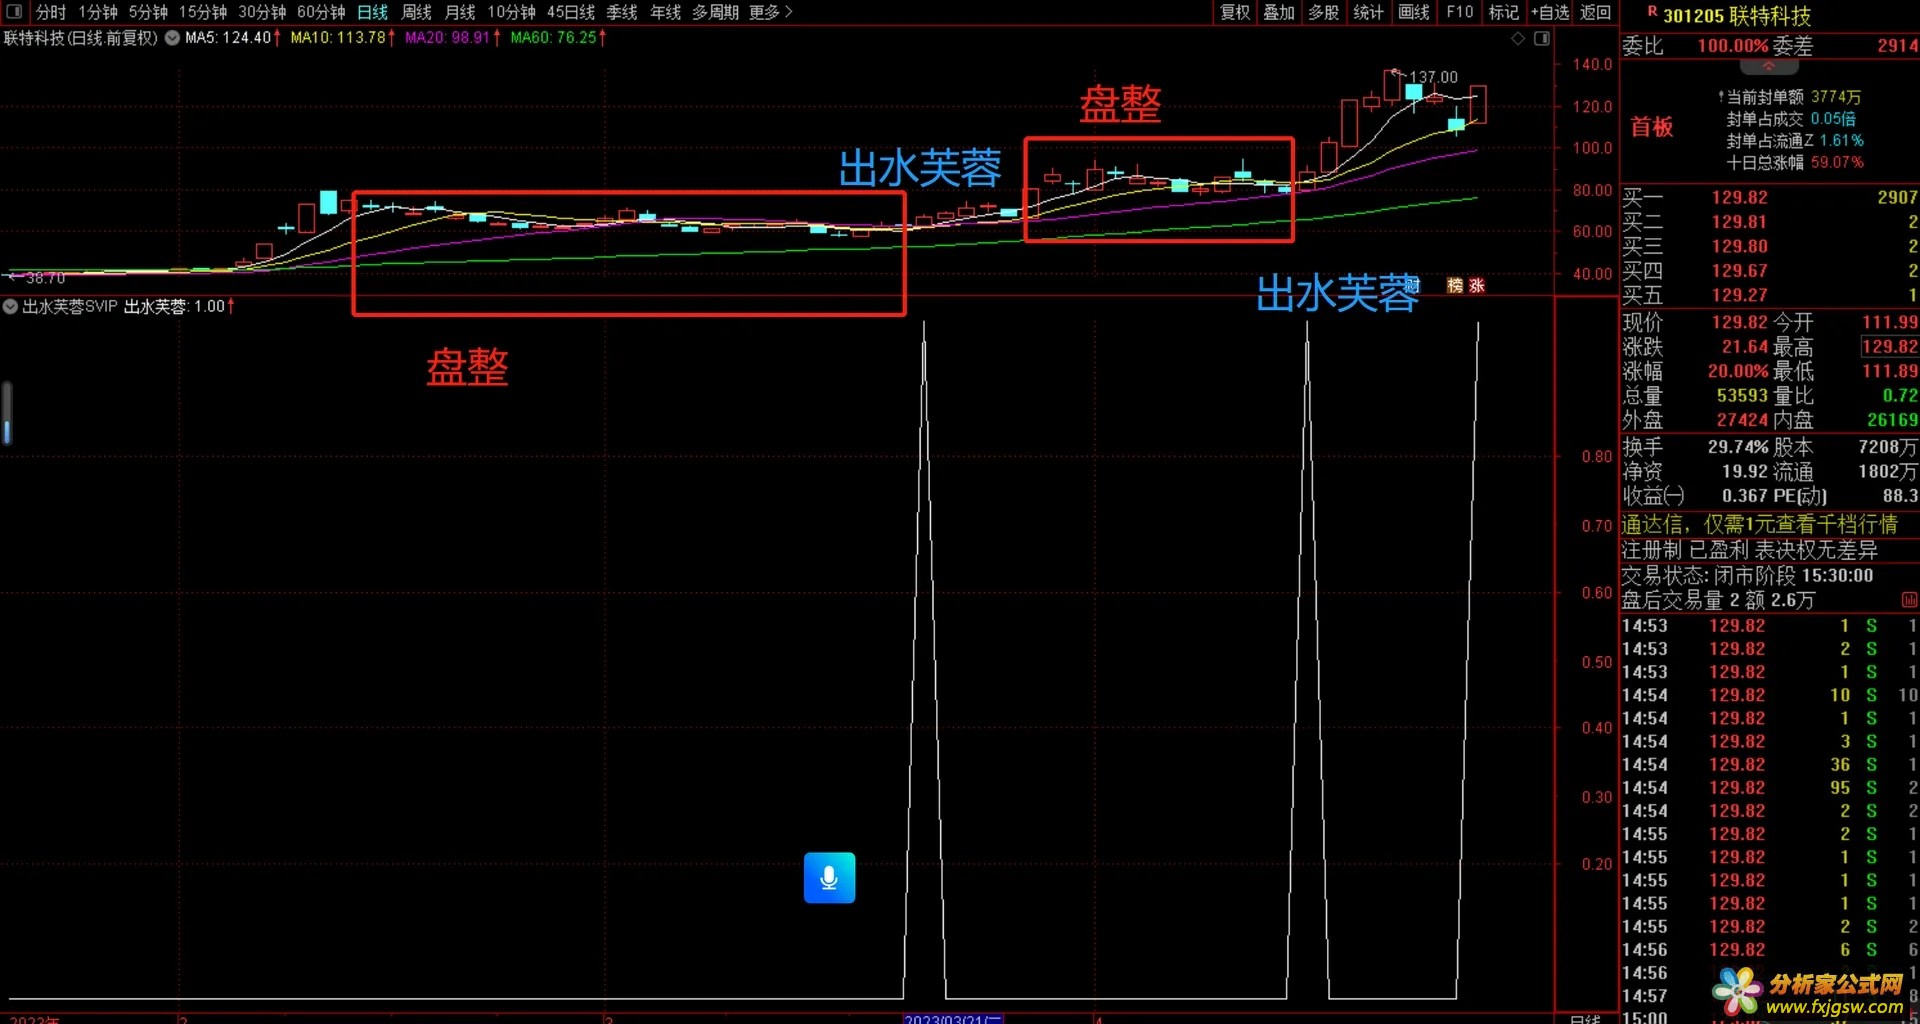Open the 出水芙蓉SVIP indicator dropdown
Image resolution: width=1920 pixels, height=1024 pixels.
10,307
